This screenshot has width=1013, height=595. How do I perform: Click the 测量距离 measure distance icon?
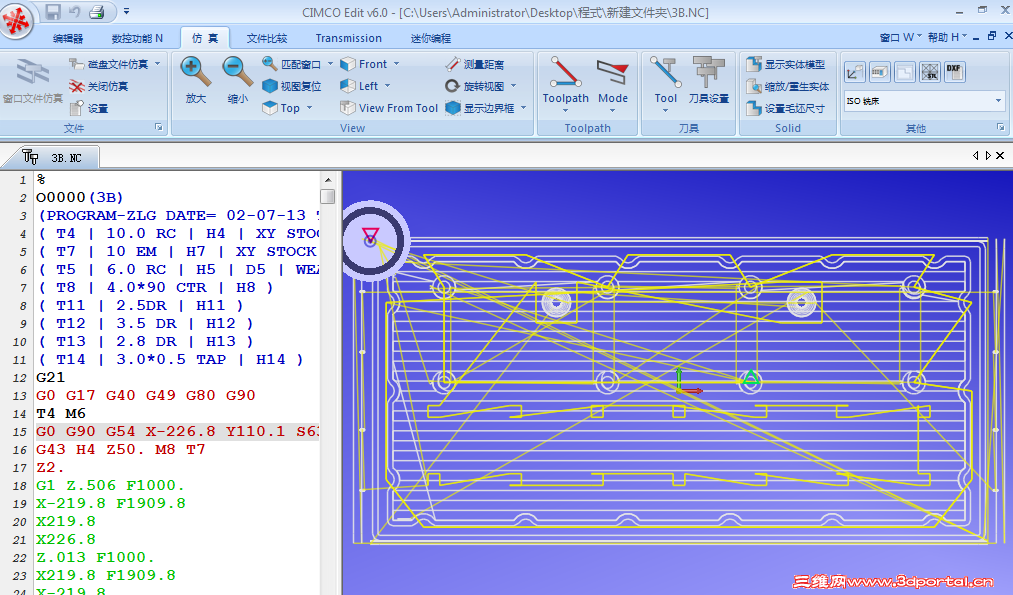[x=453, y=63]
